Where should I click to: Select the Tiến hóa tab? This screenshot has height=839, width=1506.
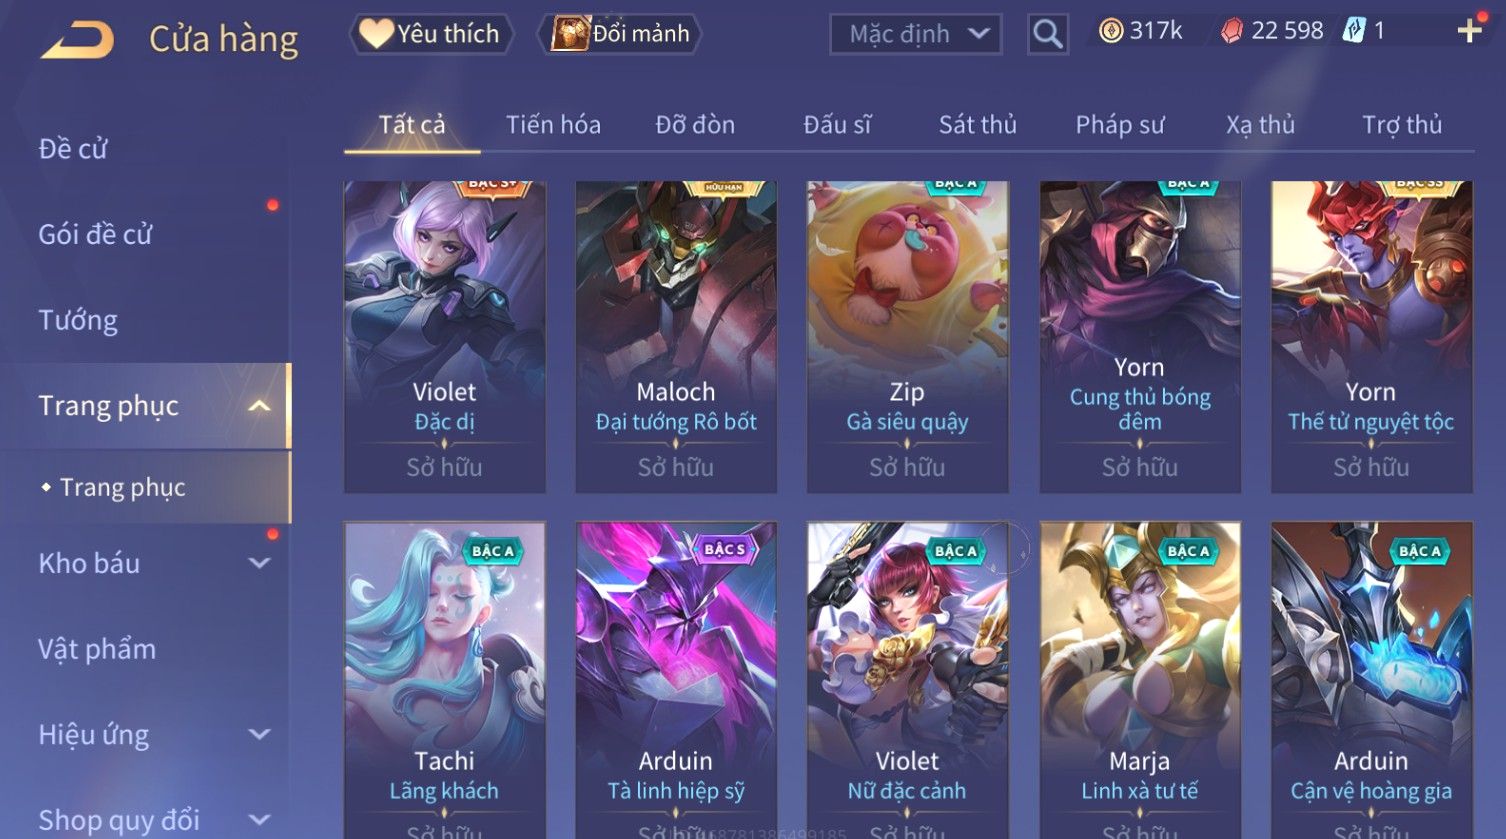coord(553,125)
